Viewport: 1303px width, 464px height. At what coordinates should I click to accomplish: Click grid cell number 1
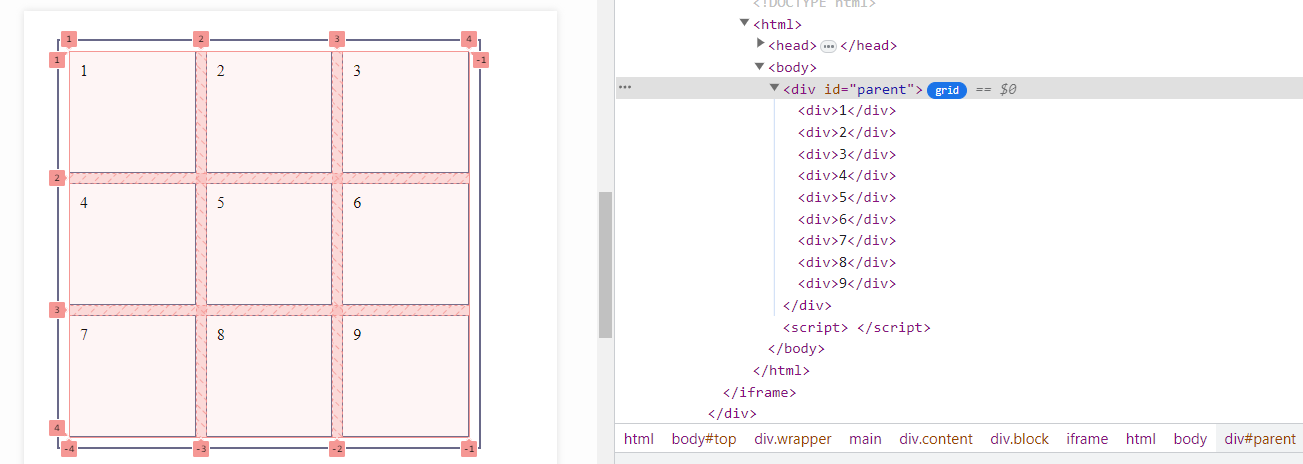[x=132, y=112]
